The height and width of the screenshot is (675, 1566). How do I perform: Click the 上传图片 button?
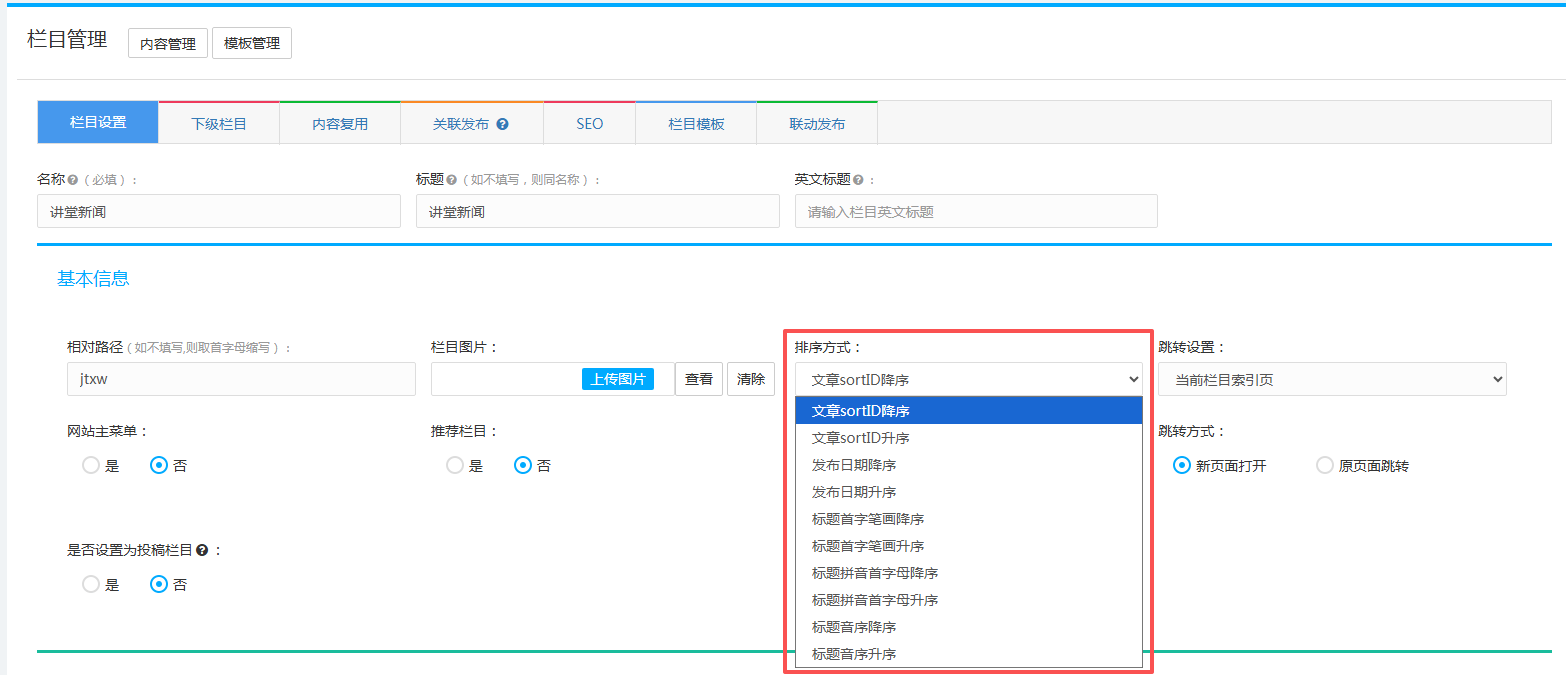click(x=618, y=379)
